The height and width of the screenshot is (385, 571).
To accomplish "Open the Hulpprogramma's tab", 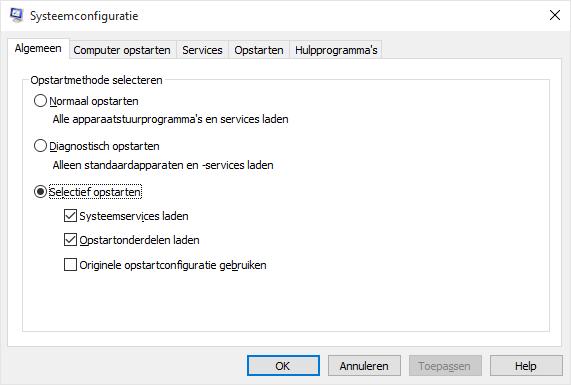I will [x=336, y=50].
